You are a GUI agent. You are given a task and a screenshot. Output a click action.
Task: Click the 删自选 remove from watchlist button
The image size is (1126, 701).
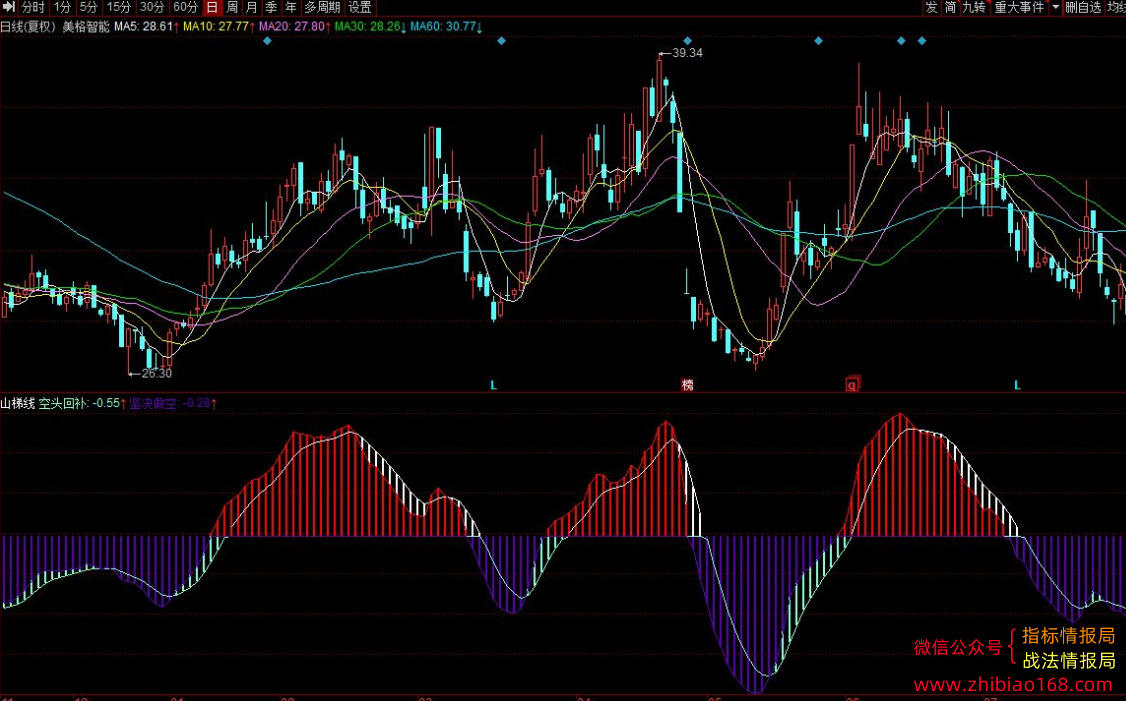1083,7
